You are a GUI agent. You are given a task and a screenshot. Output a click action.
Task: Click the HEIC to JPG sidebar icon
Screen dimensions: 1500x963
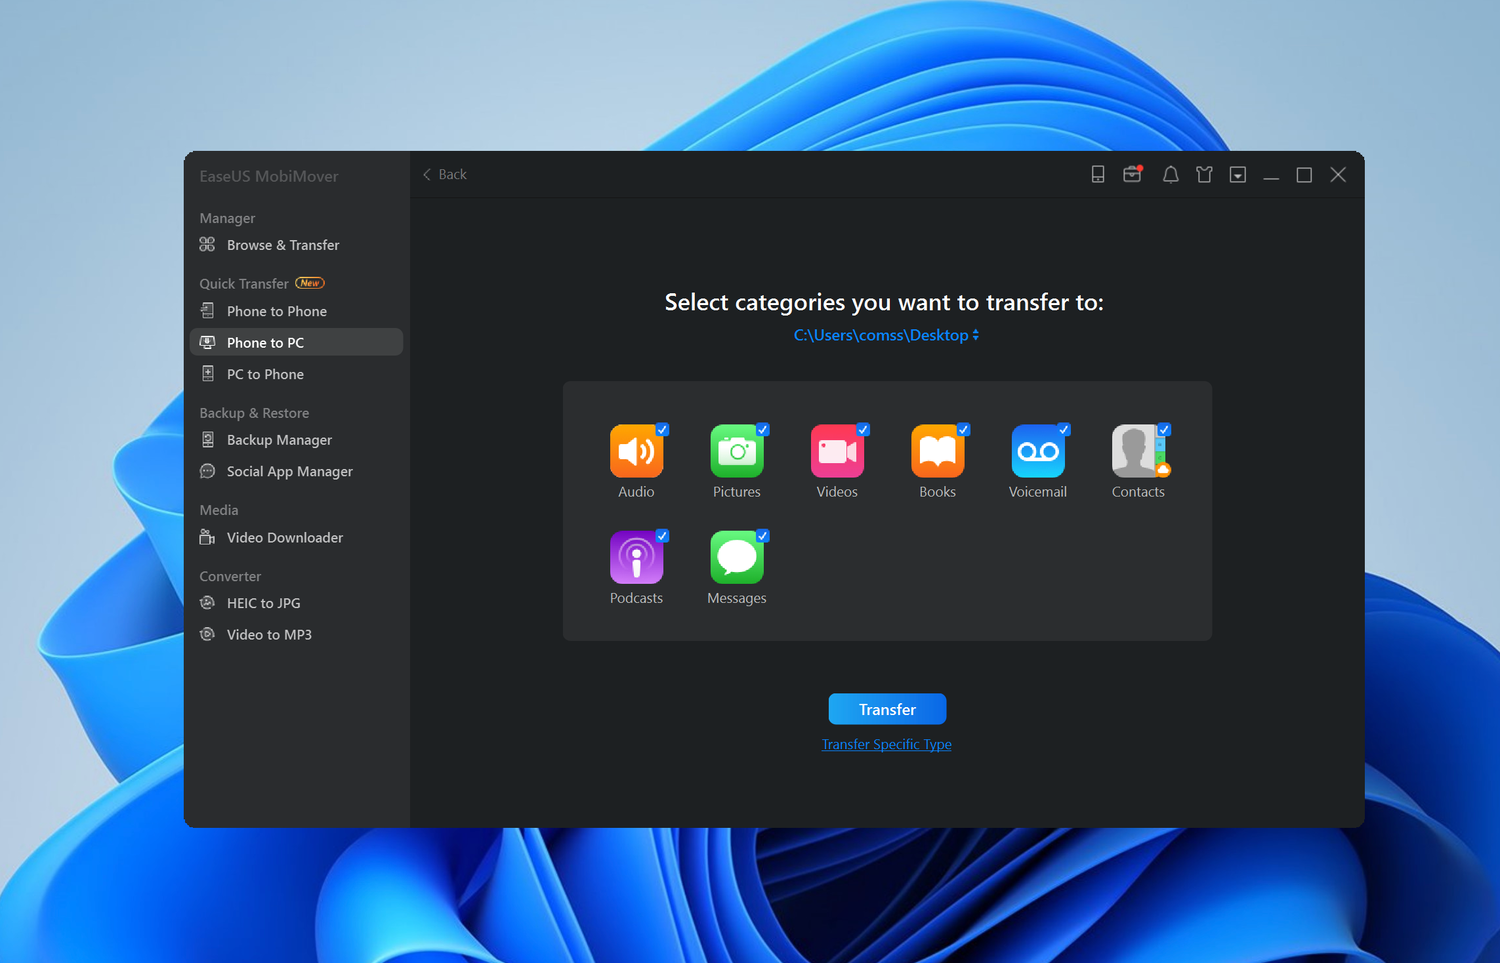208,603
